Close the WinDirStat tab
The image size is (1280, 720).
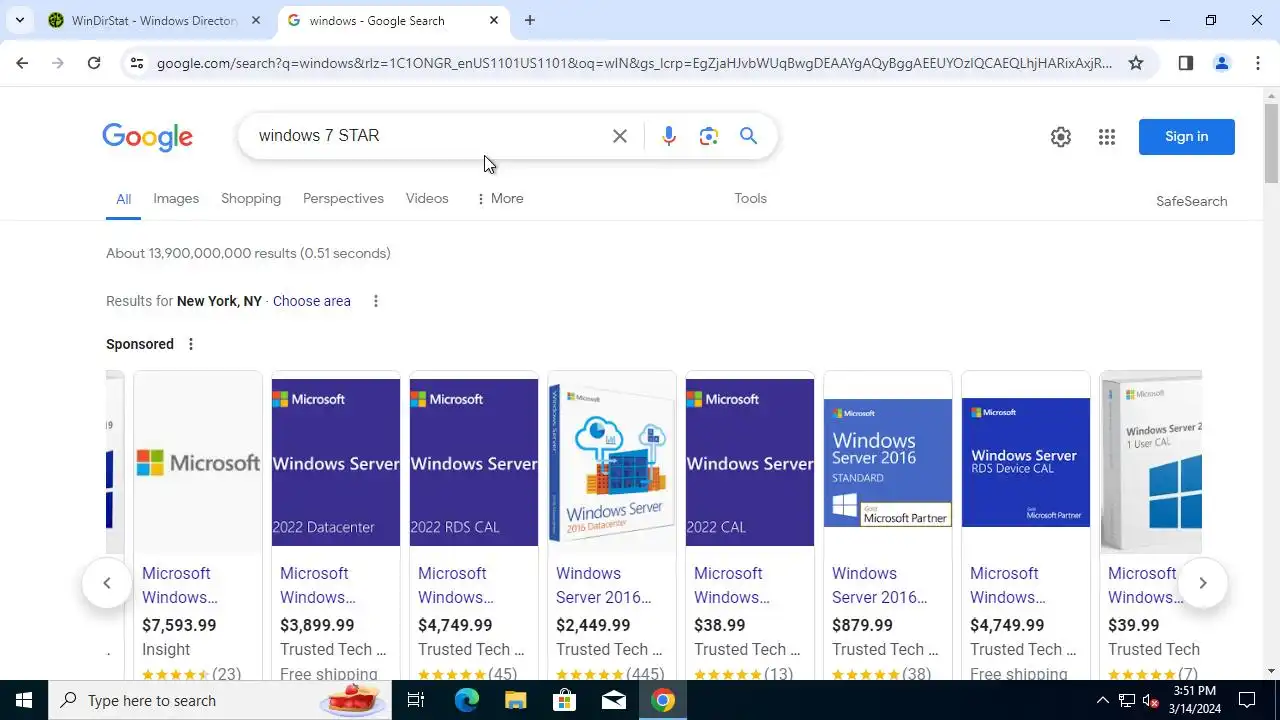coord(256,20)
